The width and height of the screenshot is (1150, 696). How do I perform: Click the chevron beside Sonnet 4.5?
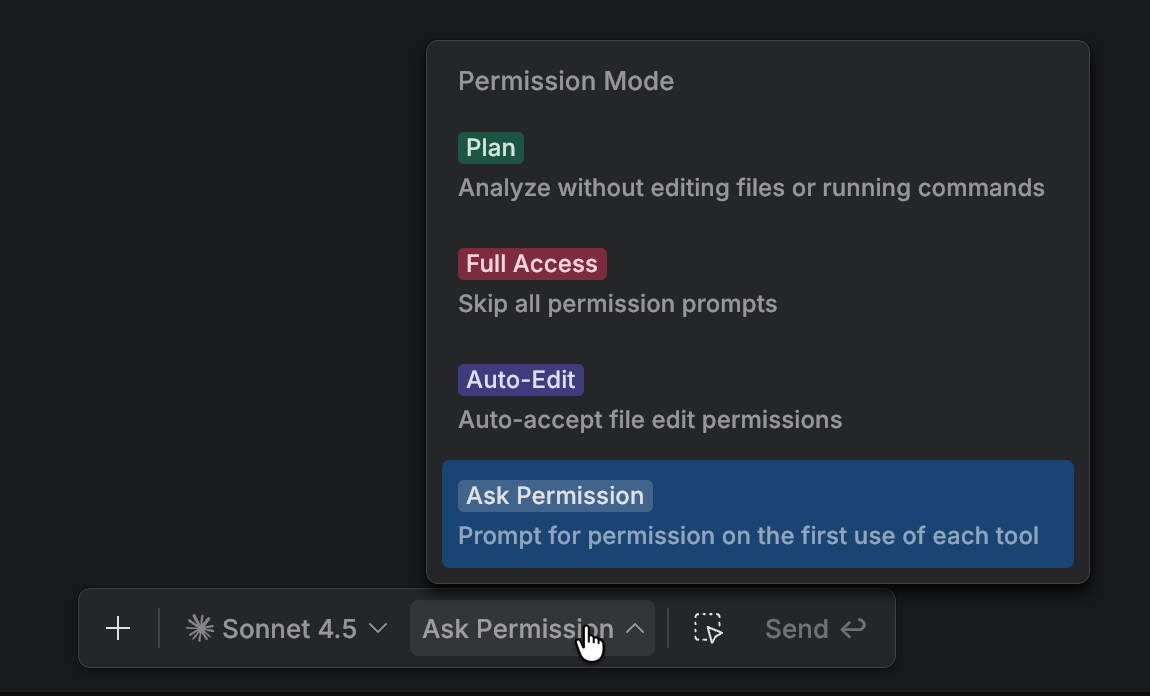point(377,629)
